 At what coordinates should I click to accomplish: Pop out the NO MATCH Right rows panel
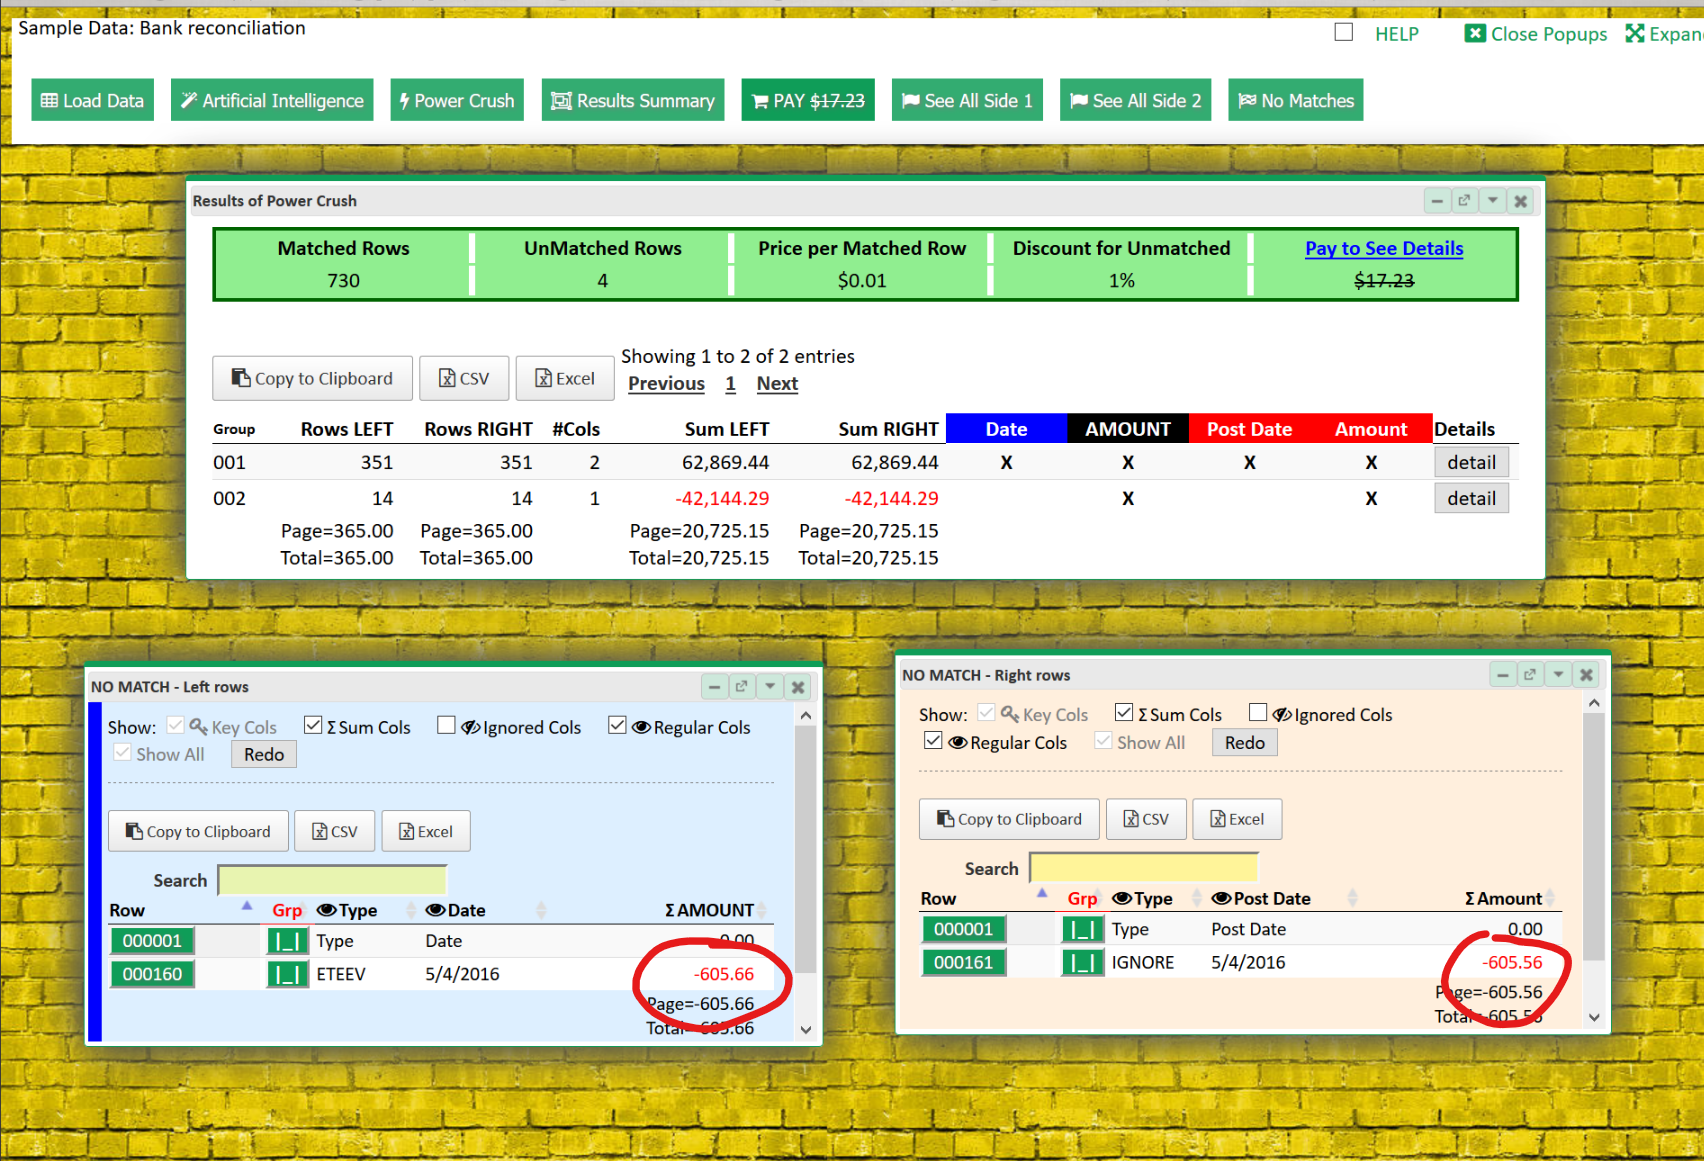point(1529,675)
